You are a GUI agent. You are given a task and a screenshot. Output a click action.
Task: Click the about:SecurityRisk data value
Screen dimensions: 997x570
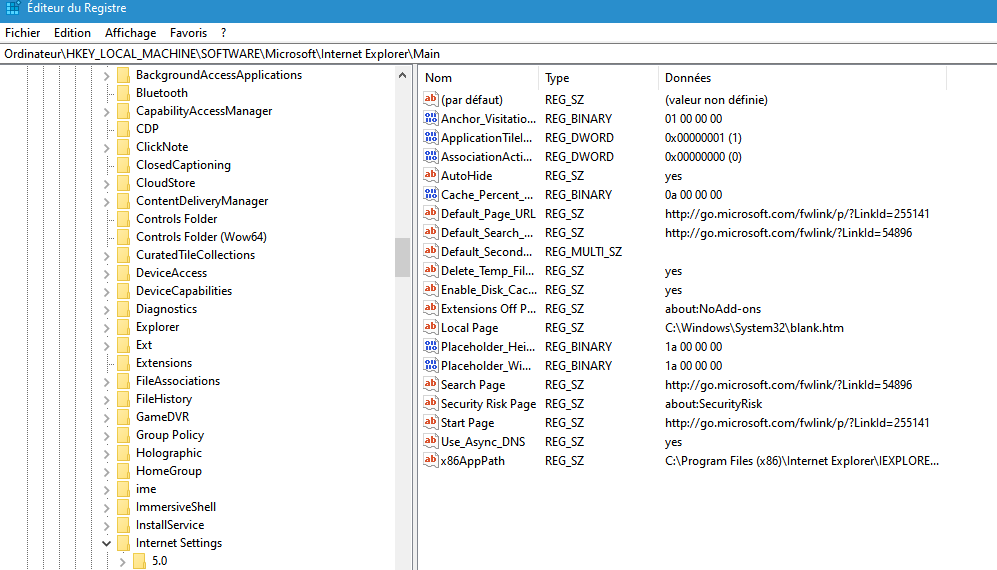[713, 403]
